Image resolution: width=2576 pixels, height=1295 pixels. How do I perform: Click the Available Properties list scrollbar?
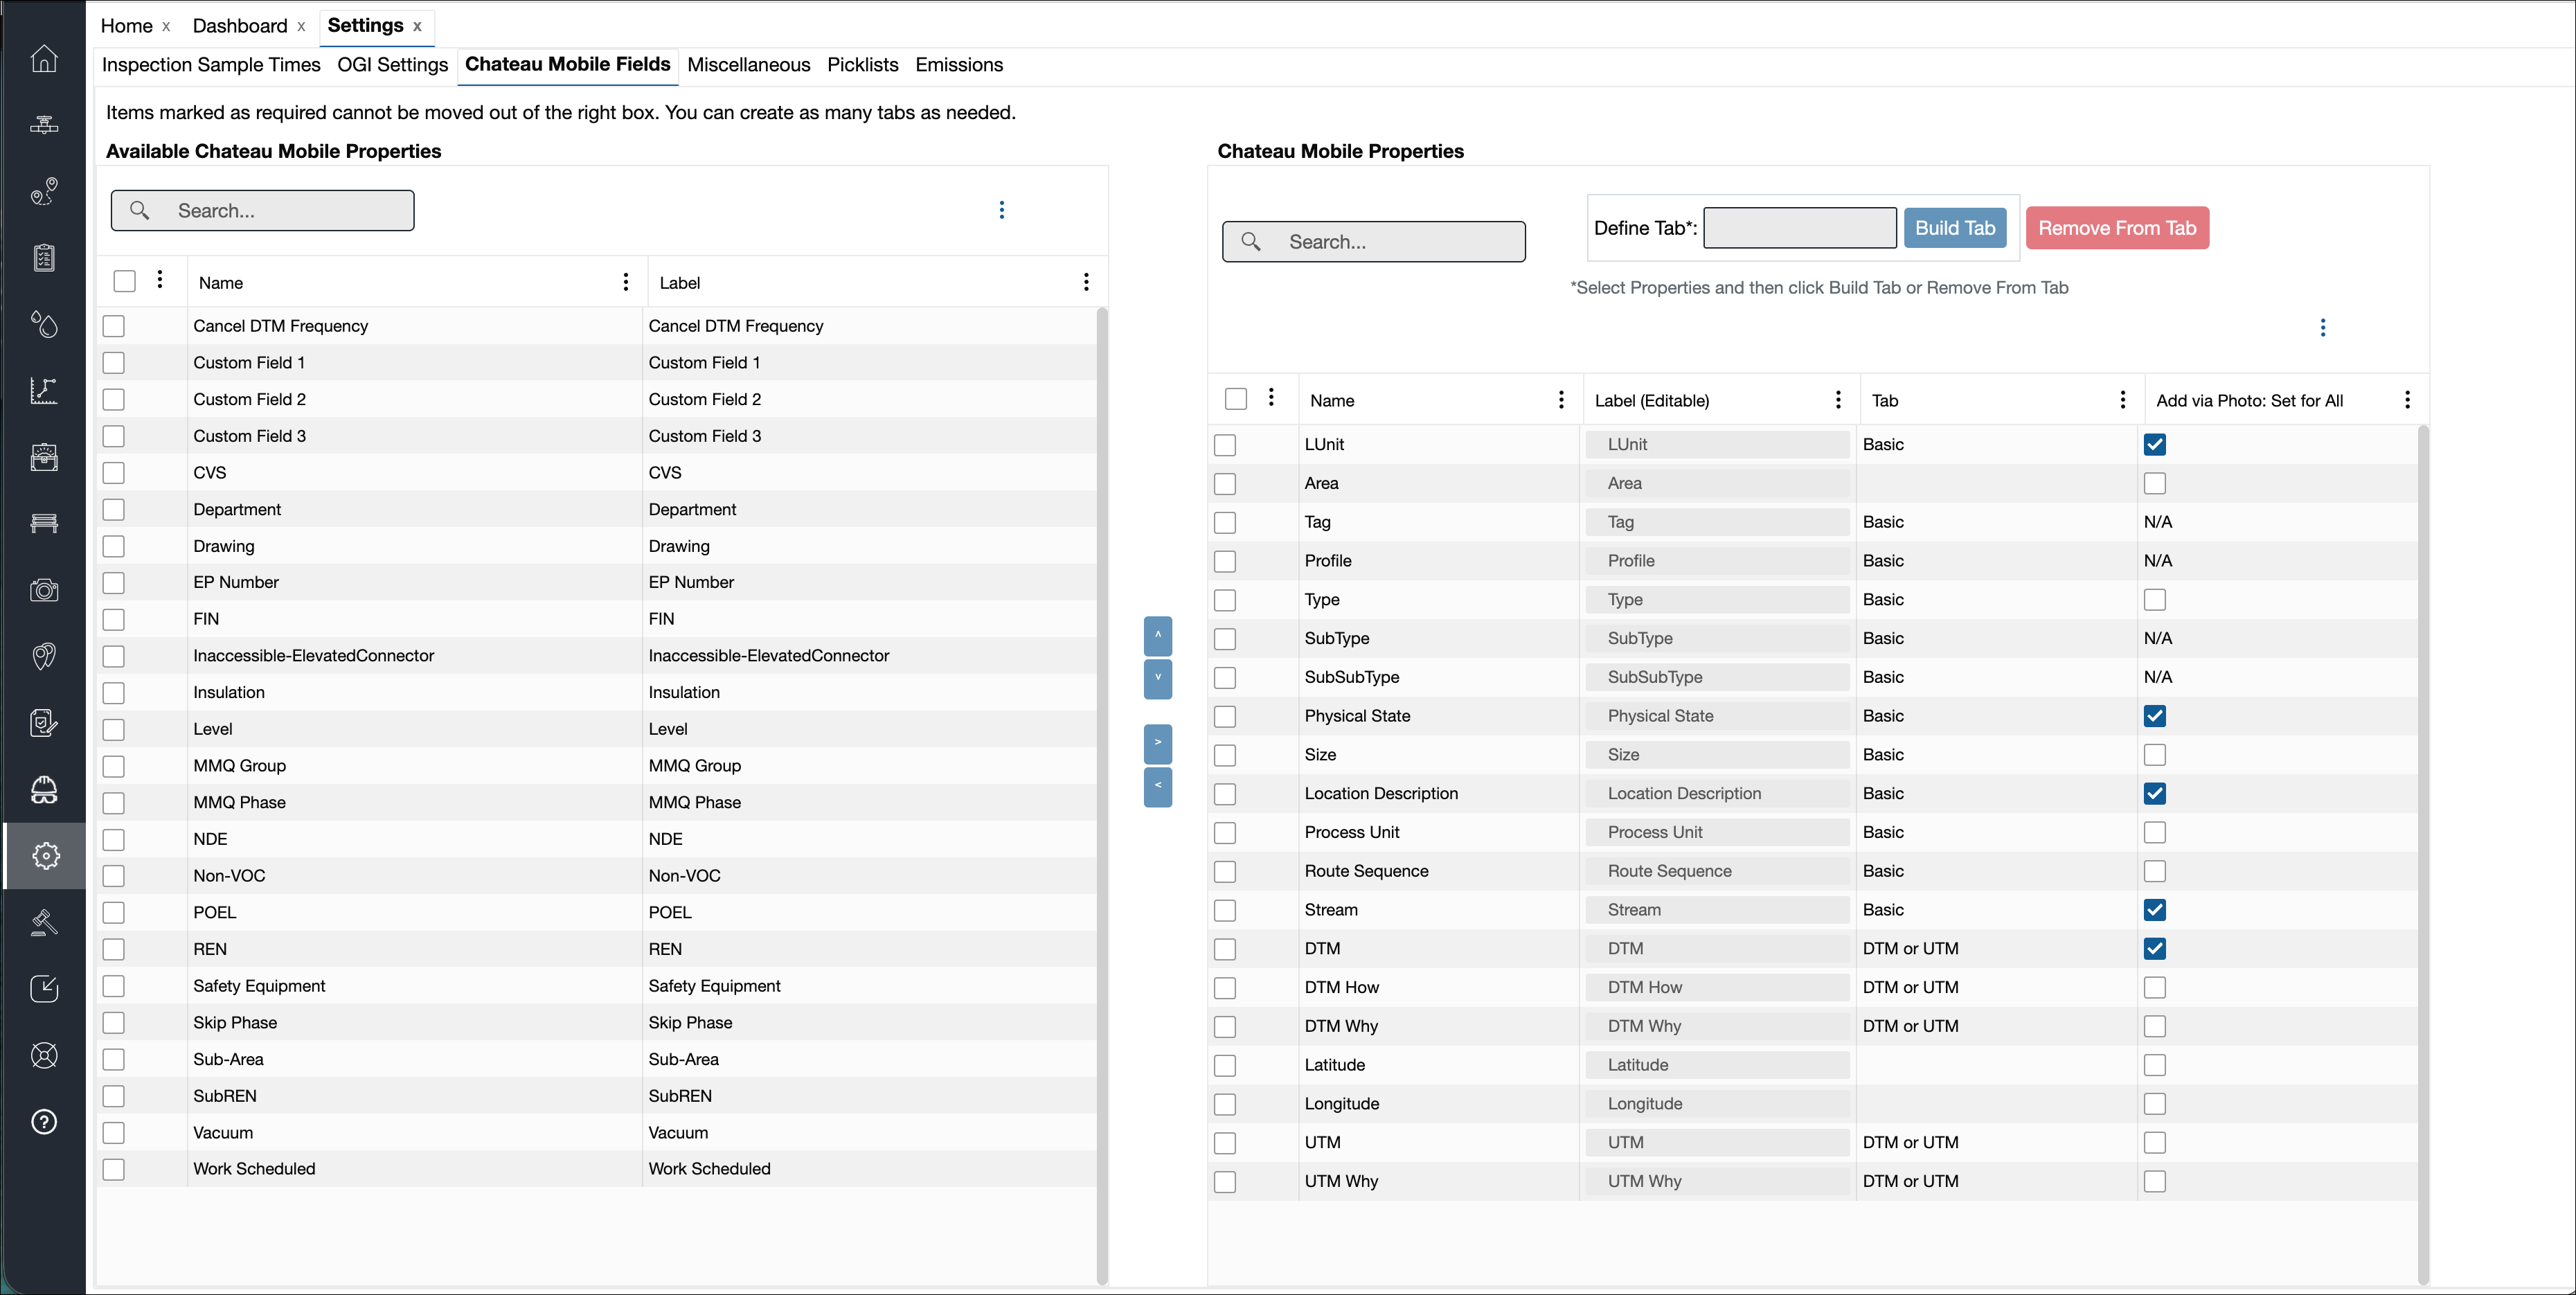[x=1102, y=795]
